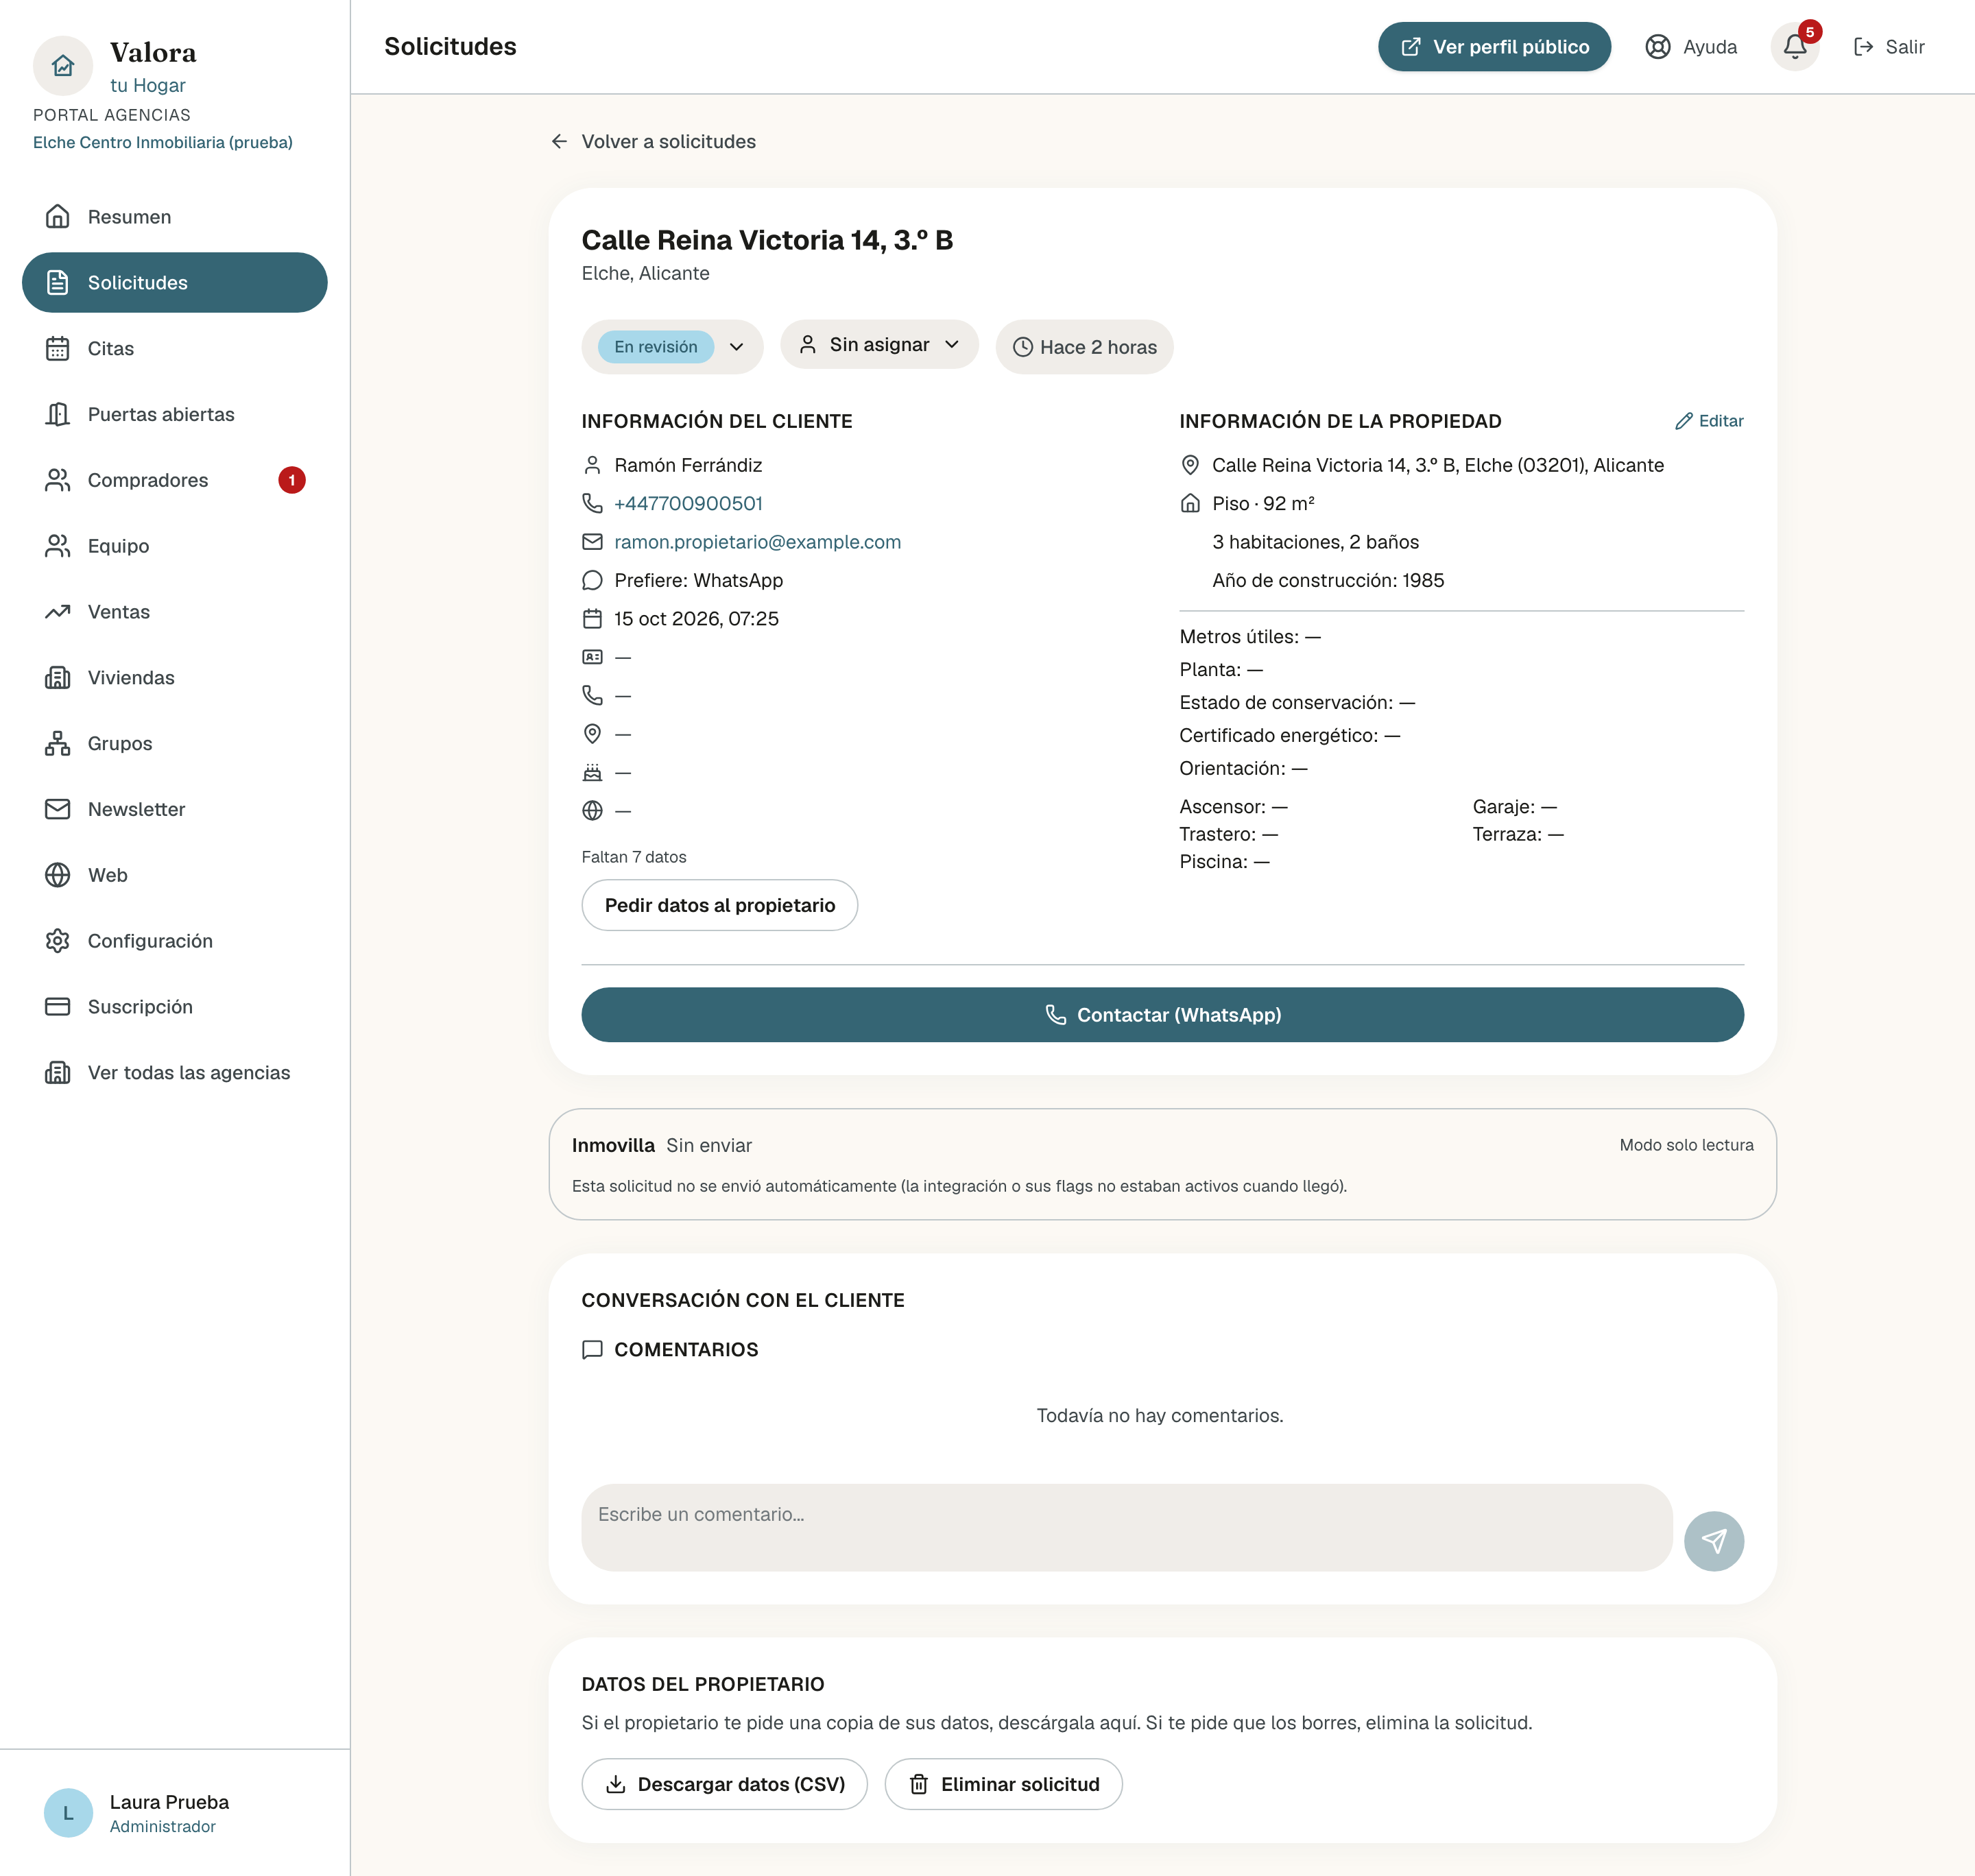Image resolution: width=1975 pixels, height=1876 pixels.
Task: Click the map pin icon beside property address
Action: point(1190,465)
